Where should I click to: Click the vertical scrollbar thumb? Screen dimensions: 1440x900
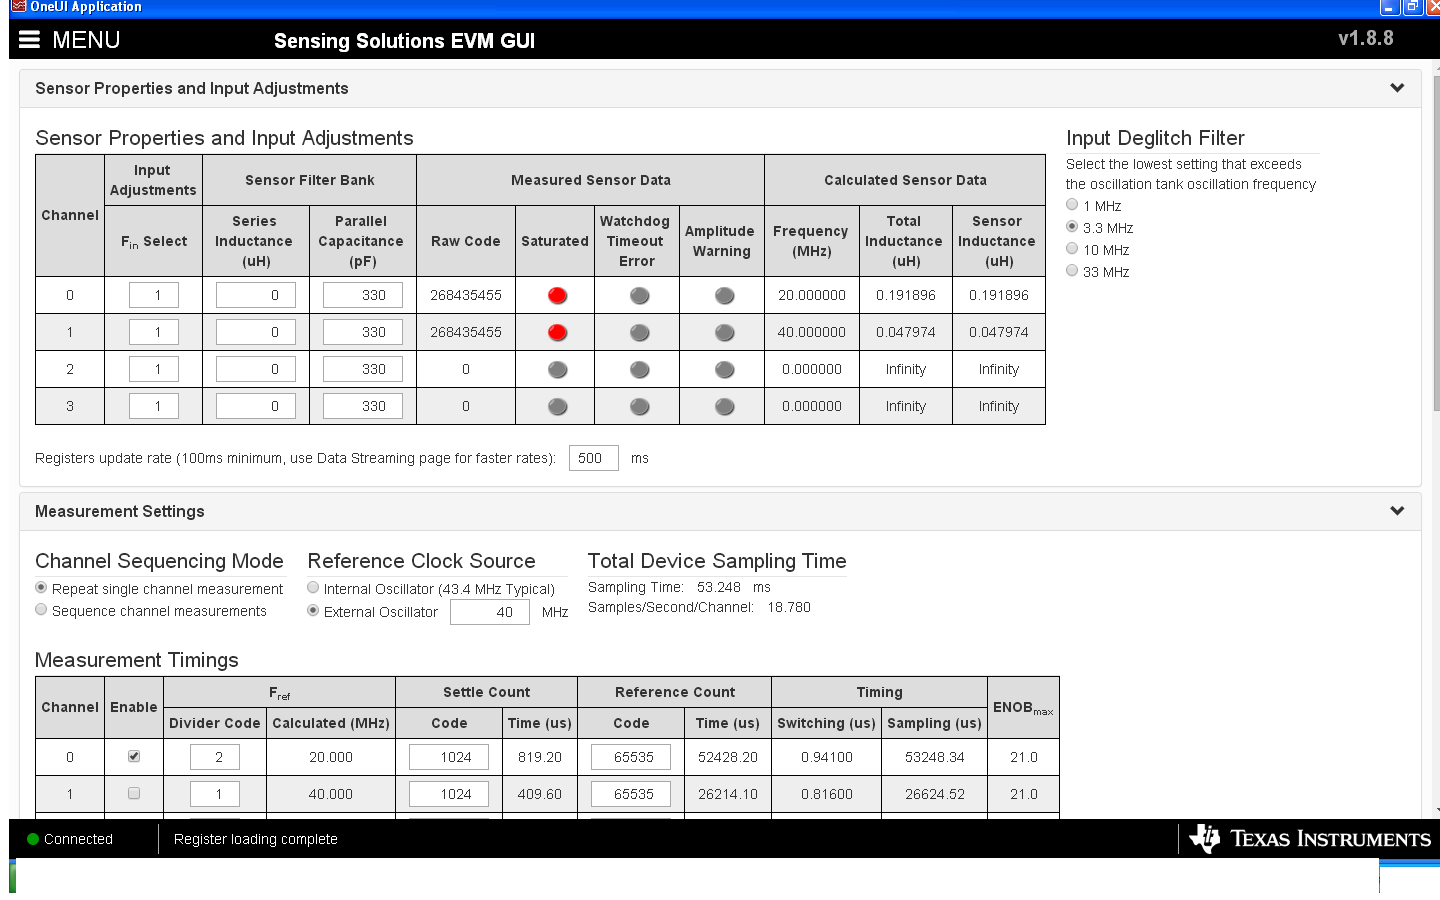click(x=1436, y=245)
